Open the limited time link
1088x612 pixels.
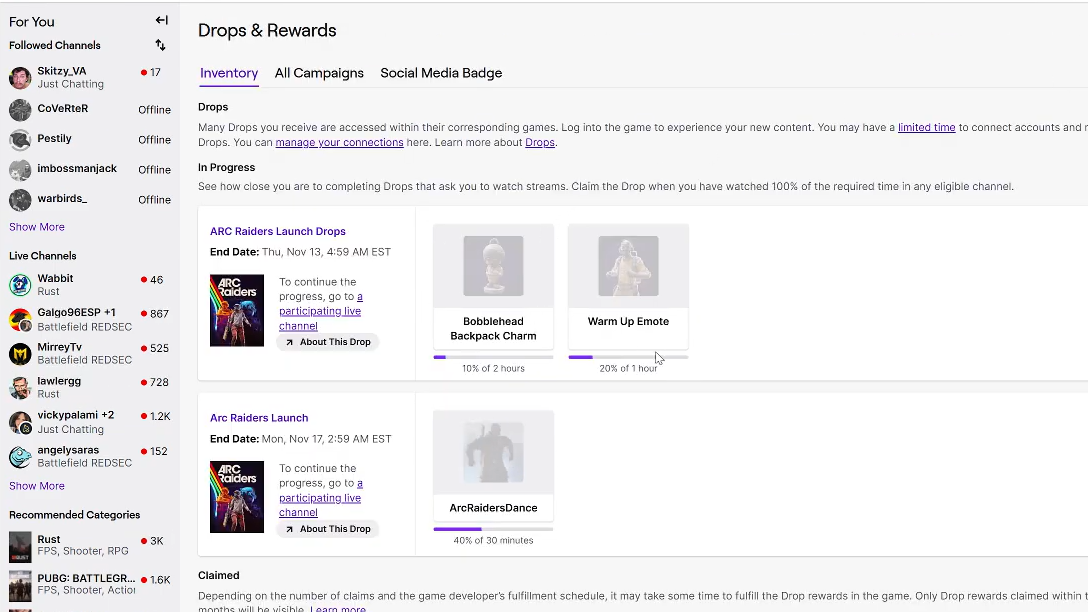[x=926, y=128]
